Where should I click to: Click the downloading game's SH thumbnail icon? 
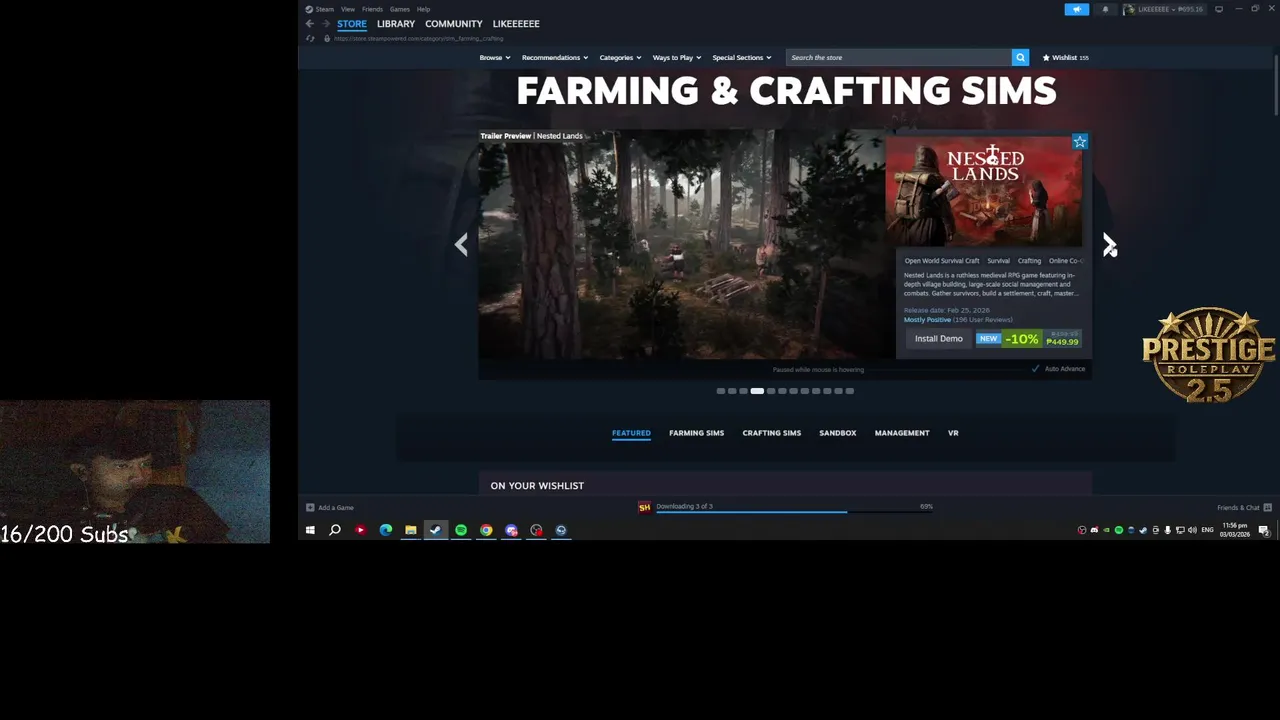tap(644, 507)
